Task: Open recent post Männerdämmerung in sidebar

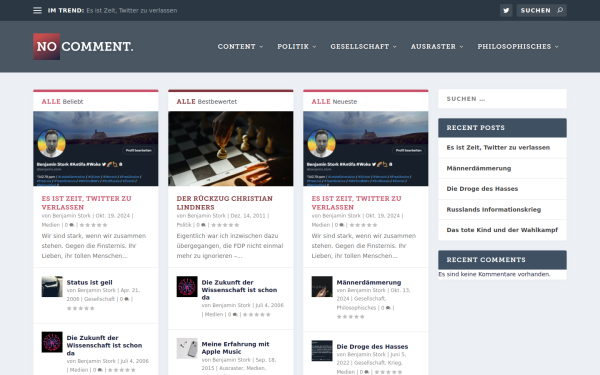Action: [x=479, y=168]
